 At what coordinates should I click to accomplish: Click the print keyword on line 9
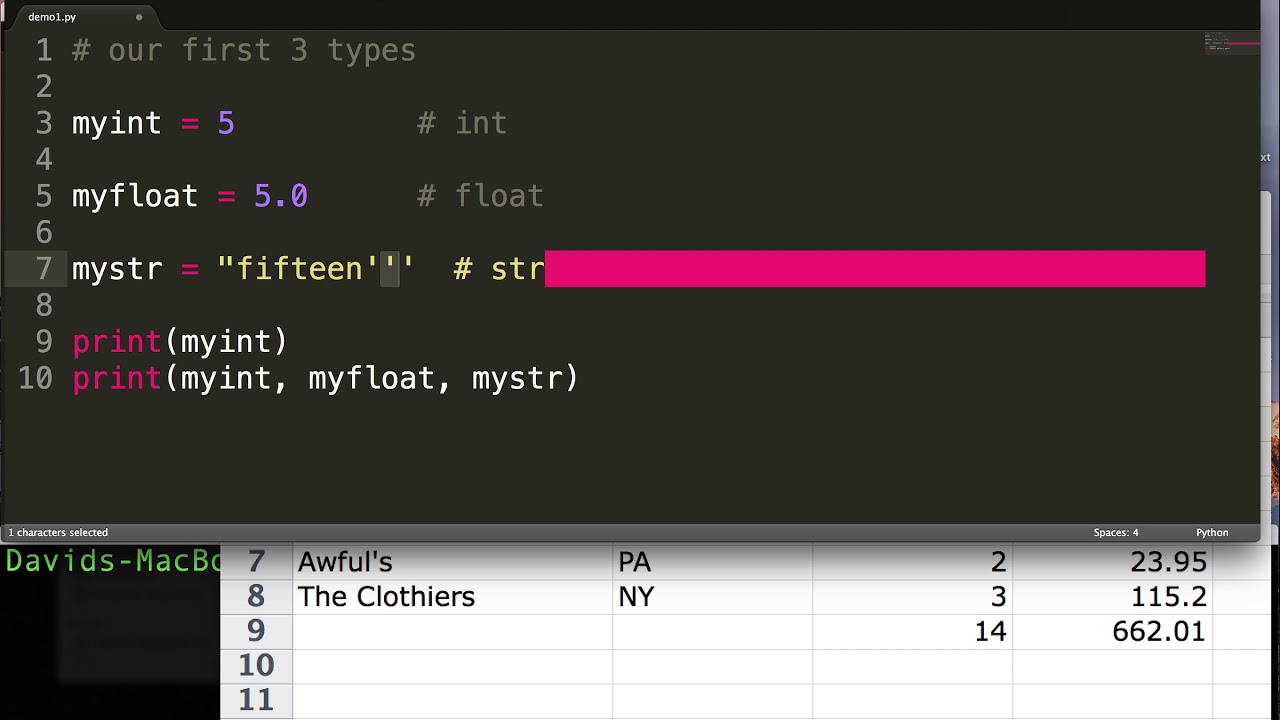[x=118, y=342]
